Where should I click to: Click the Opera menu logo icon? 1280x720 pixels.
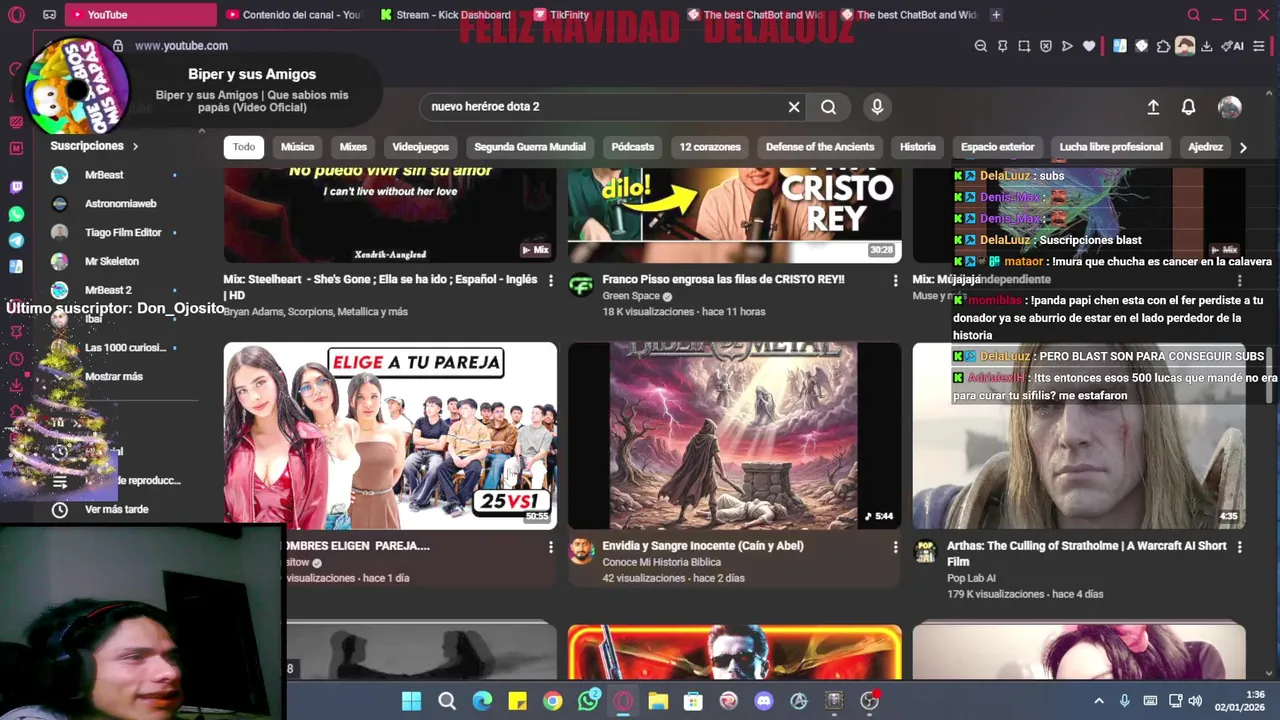(16, 15)
